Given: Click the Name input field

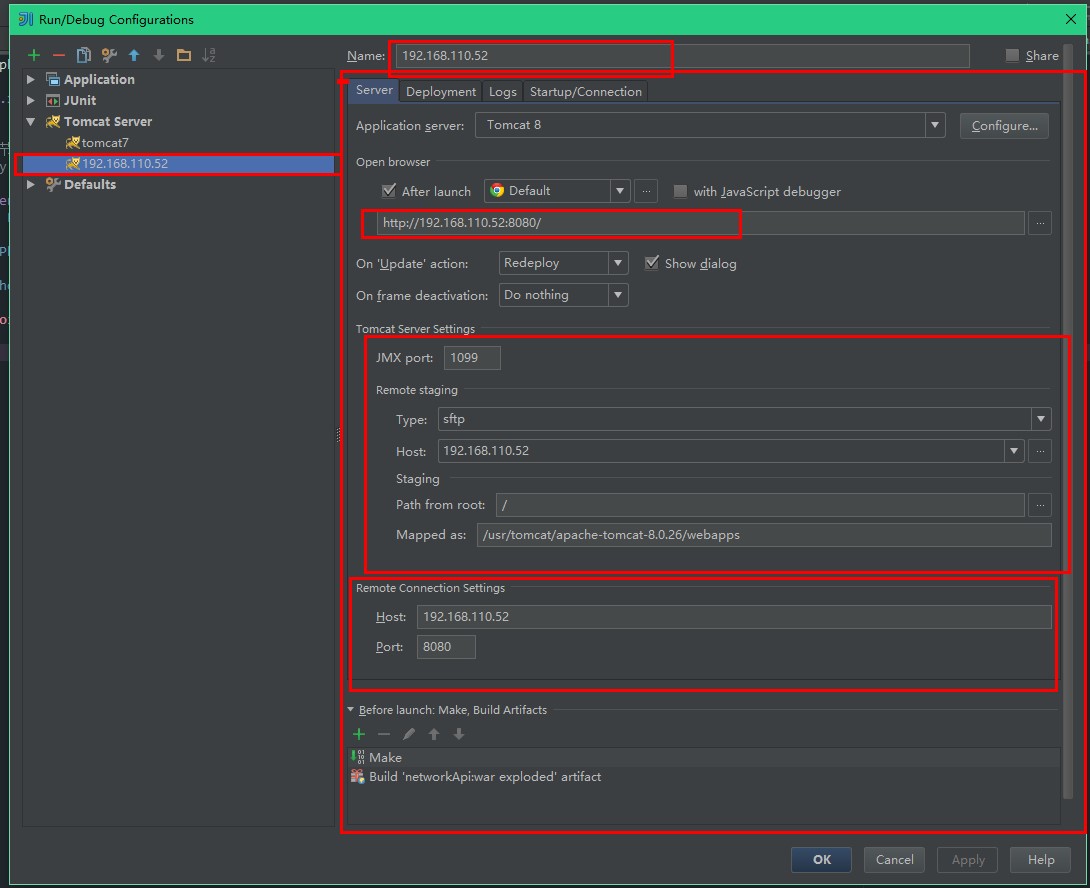Looking at the screenshot, I should point(682,56).
